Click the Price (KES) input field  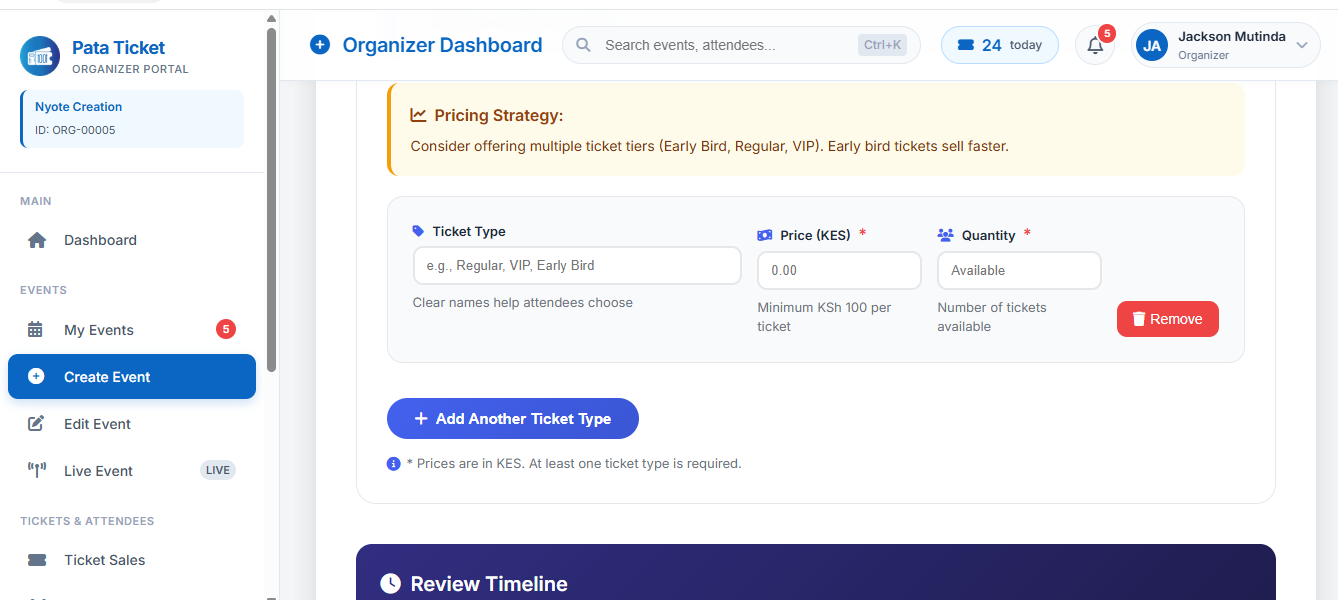(x=838, y=271)
